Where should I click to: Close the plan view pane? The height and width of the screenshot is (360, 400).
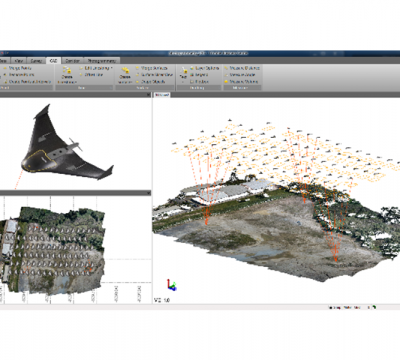pos(149,193)
